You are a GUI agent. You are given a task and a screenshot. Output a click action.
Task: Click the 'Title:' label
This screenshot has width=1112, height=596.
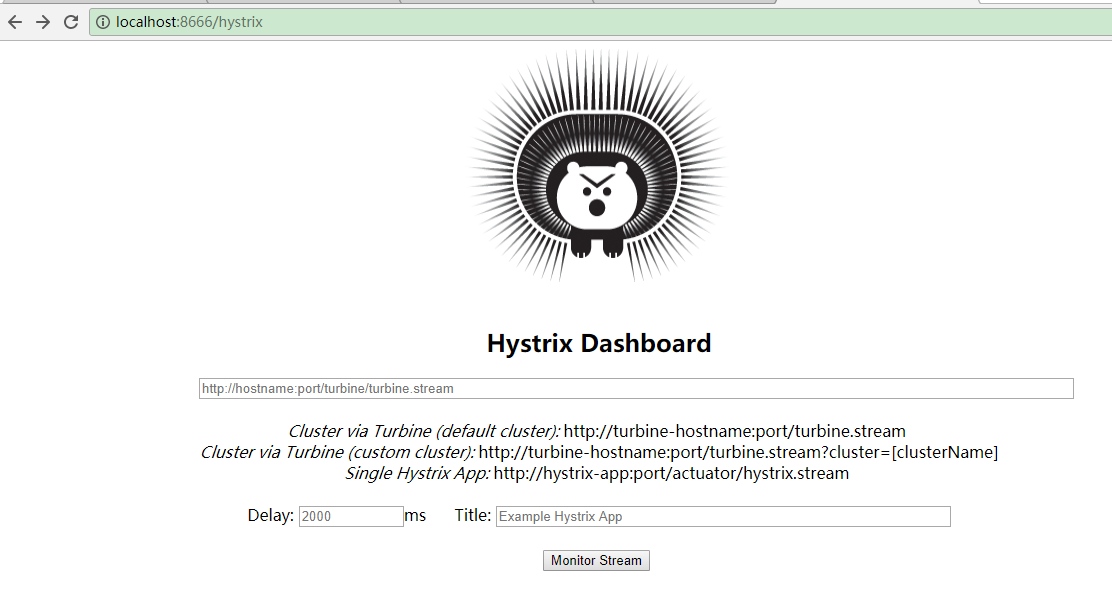[x=472, y=516]
